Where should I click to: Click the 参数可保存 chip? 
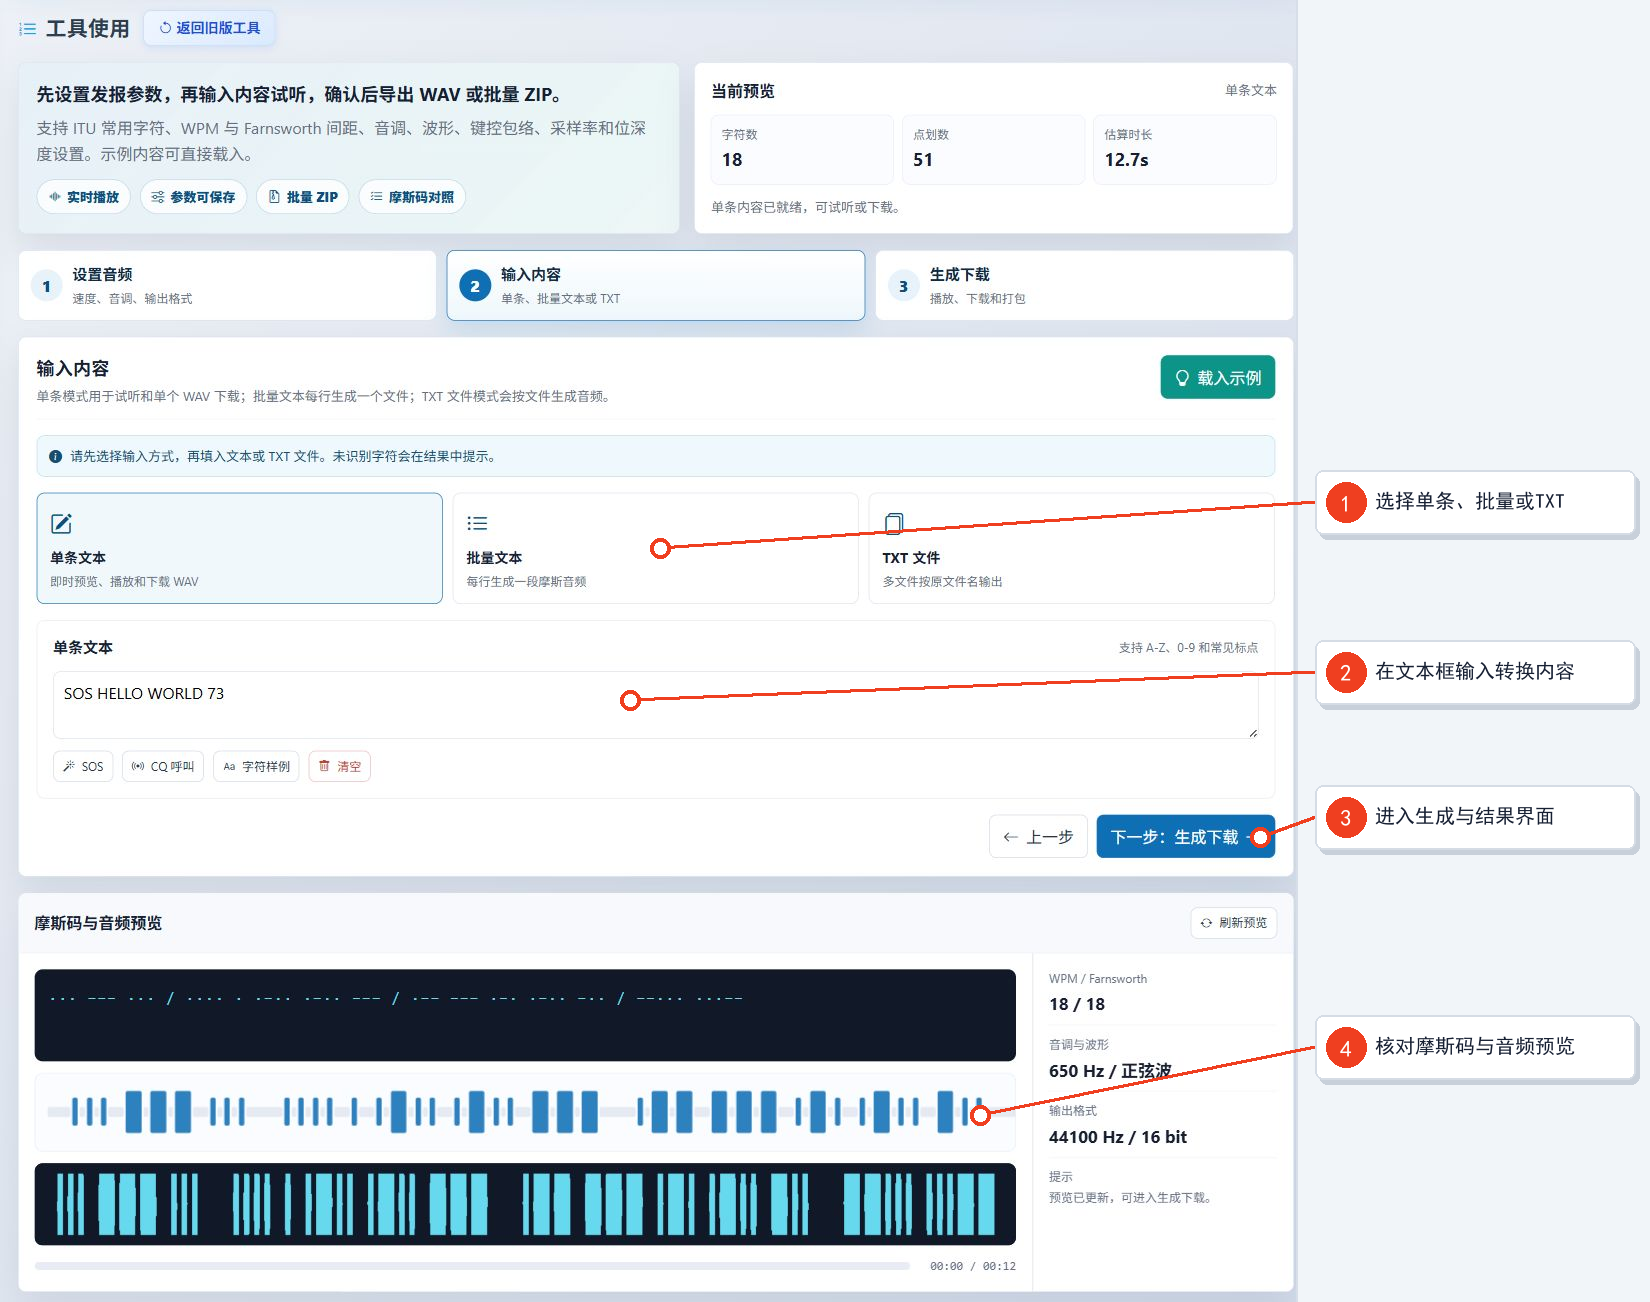193,197
